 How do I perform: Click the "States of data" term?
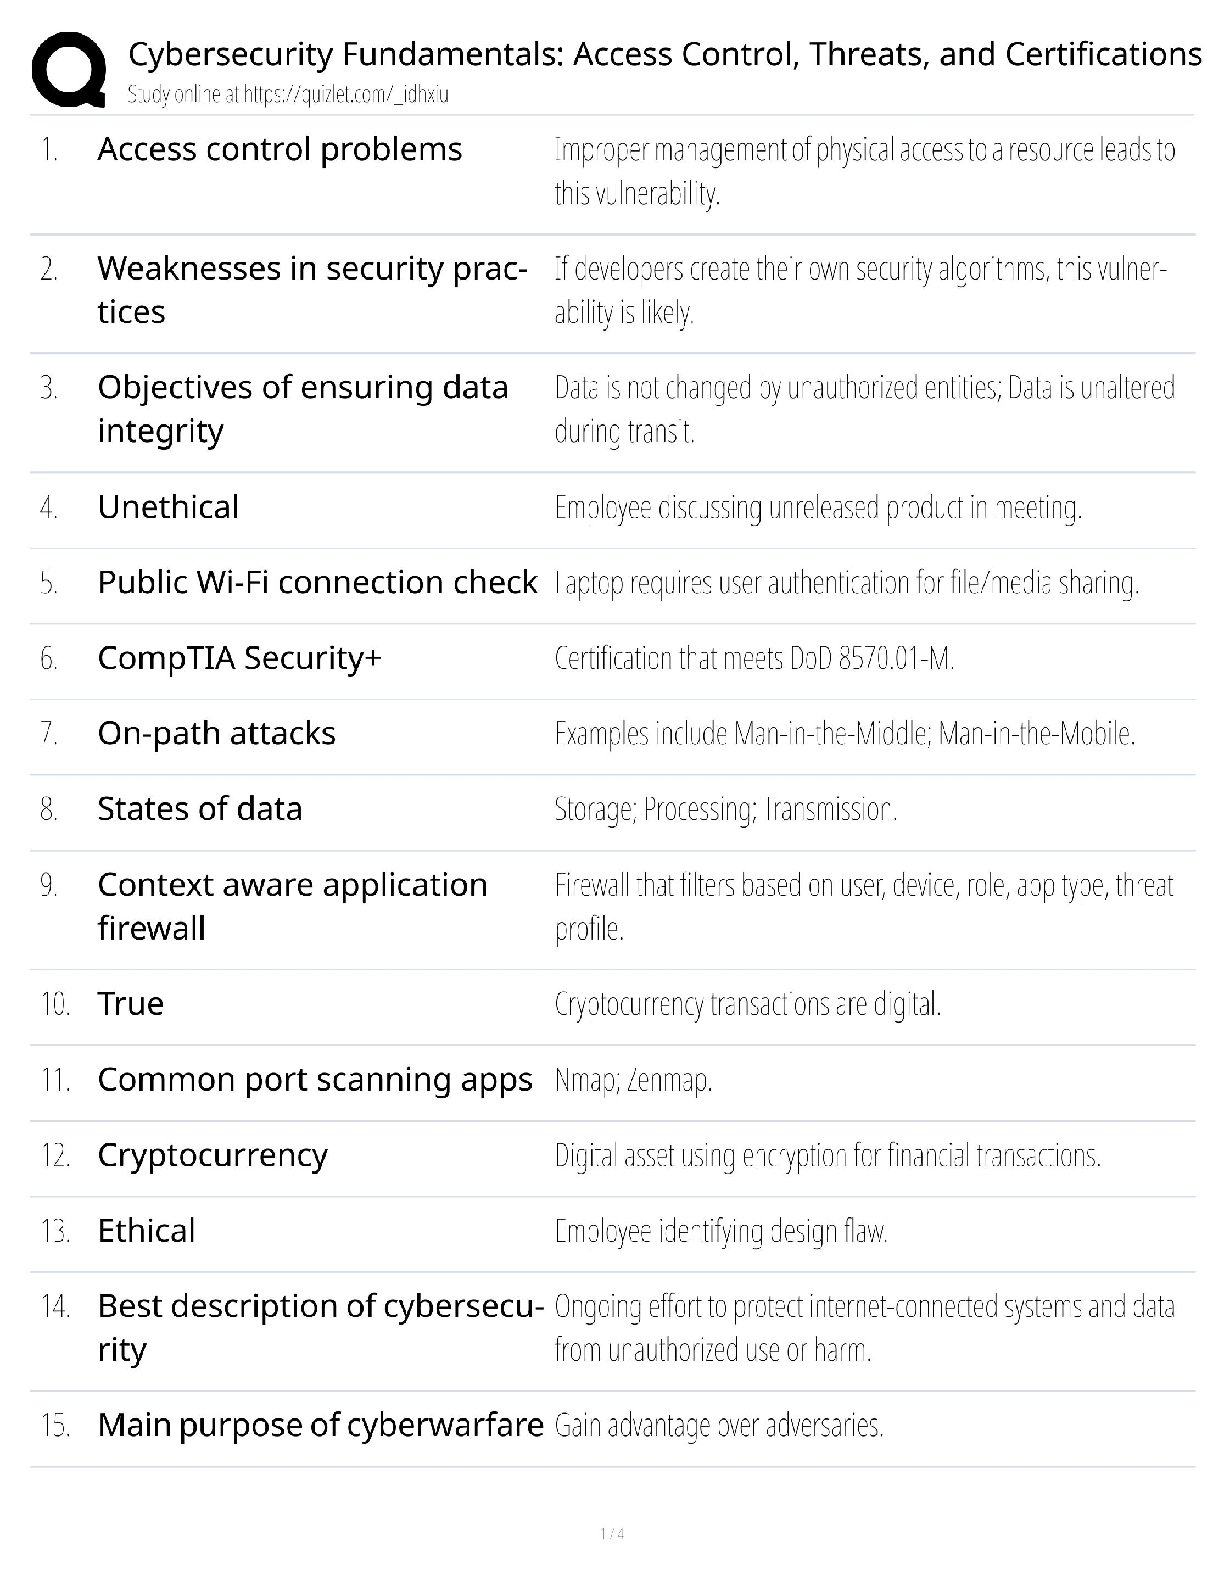(200, 809)
